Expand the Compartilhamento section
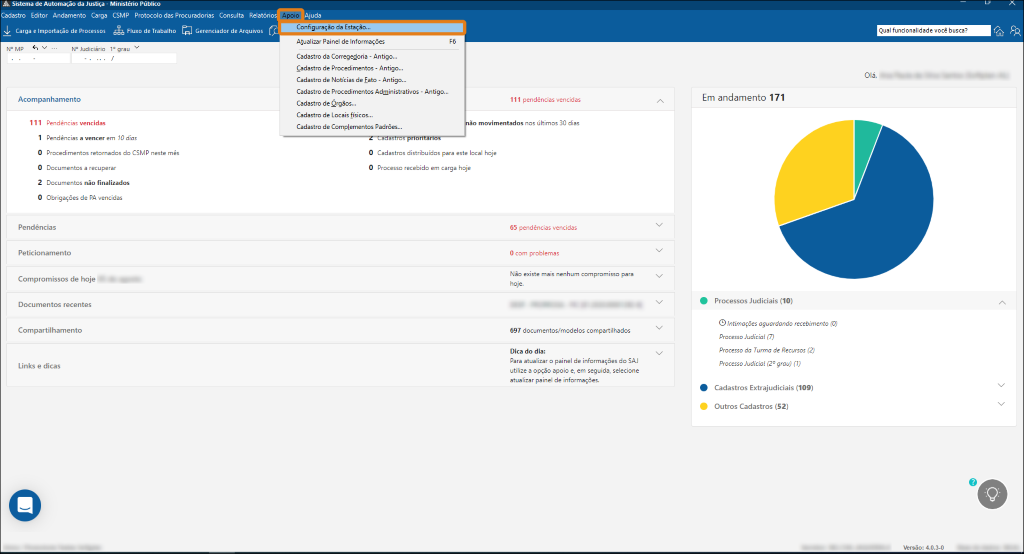Viewport: 1024px width, 554px height. pos(659,328)
